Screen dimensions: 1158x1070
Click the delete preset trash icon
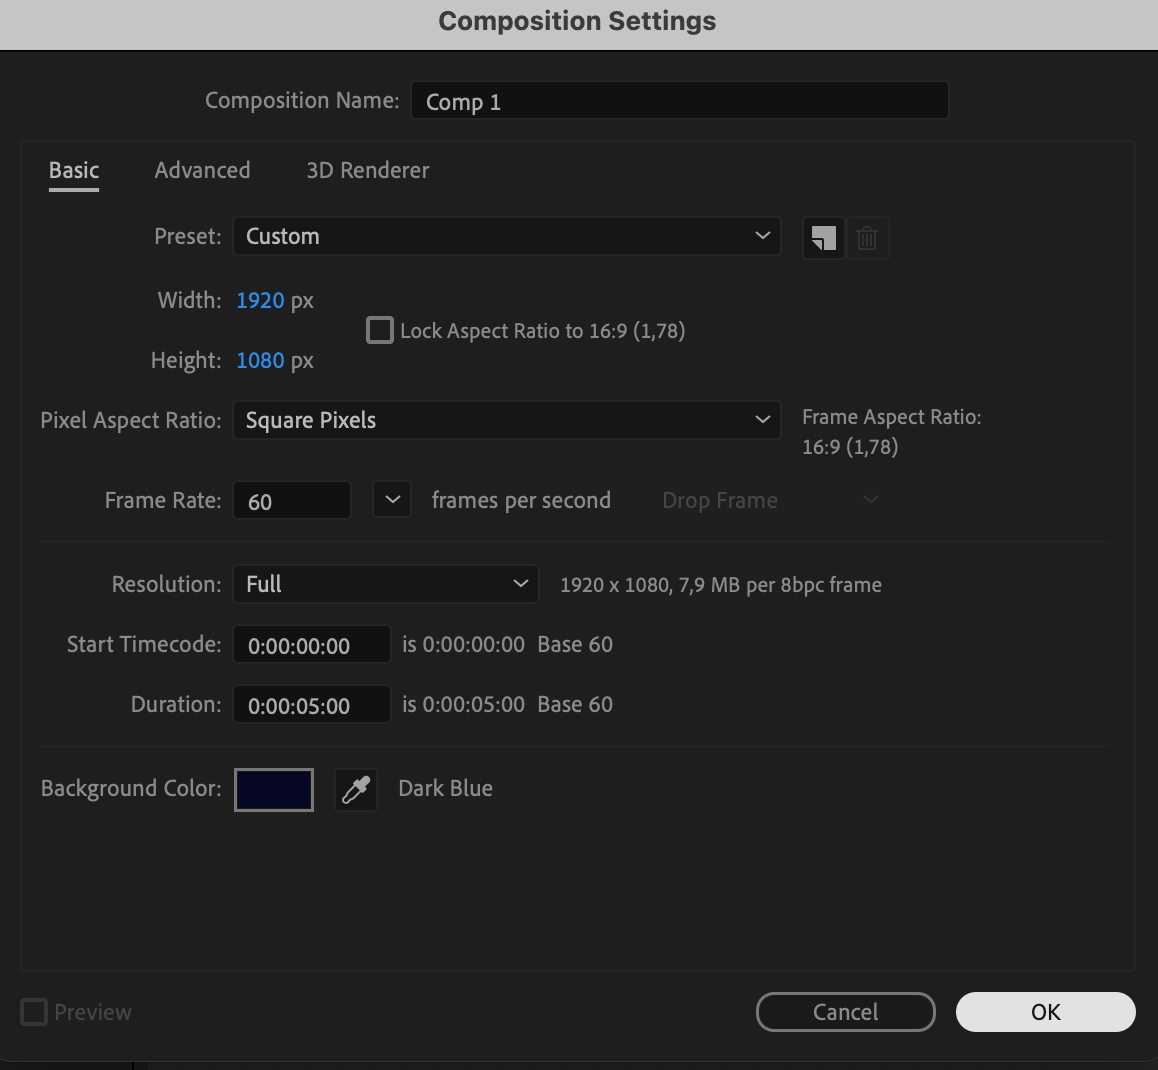[867, 238]
